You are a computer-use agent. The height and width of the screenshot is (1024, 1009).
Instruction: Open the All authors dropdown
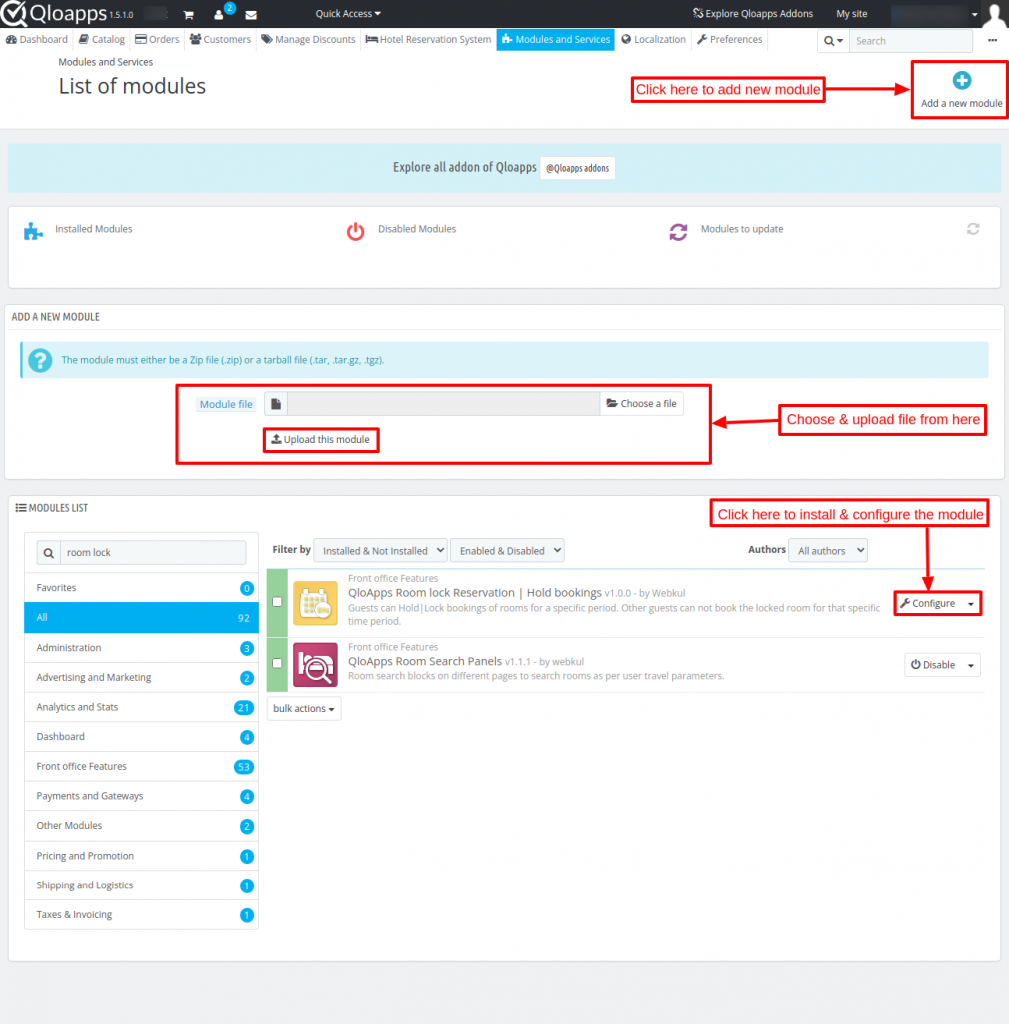click(827, 551)
